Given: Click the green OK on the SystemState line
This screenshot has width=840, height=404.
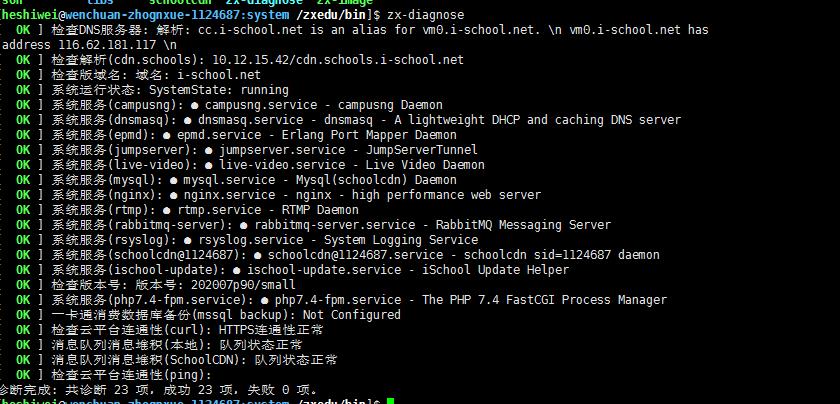Looking at the screenshot, I should coord(23,90).
